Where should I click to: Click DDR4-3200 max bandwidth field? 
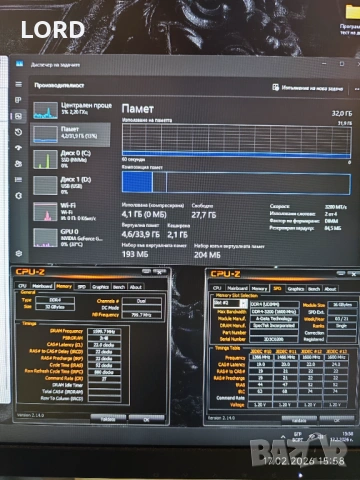coord(275,312)
